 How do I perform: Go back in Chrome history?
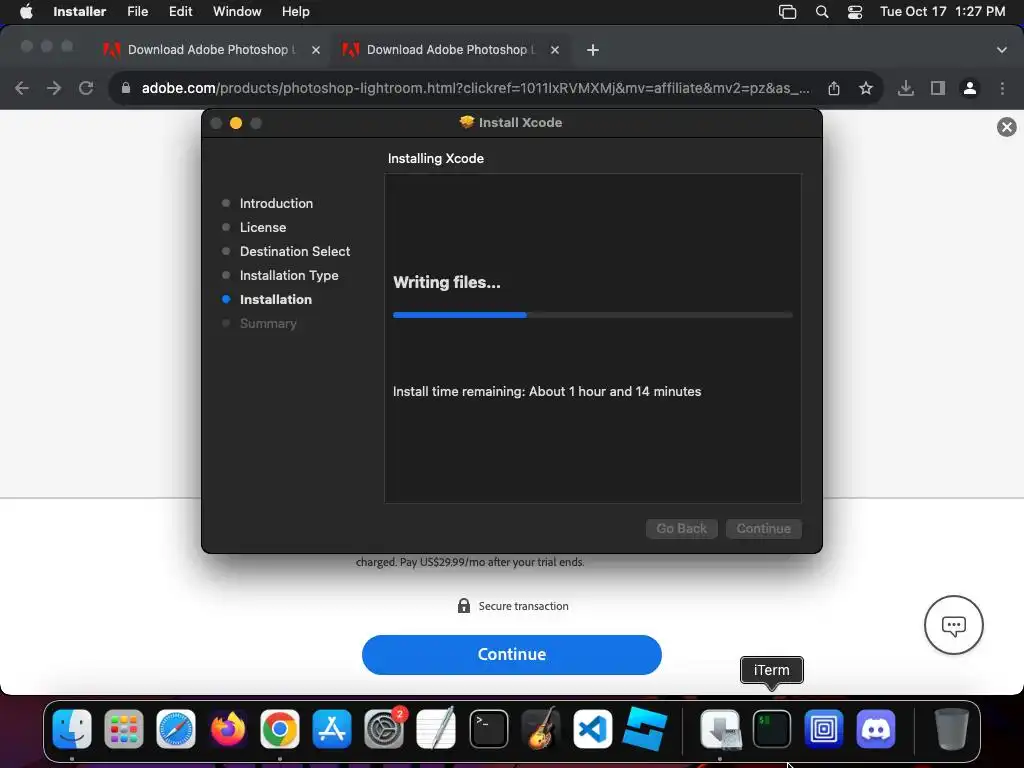(x=22, y=88)
